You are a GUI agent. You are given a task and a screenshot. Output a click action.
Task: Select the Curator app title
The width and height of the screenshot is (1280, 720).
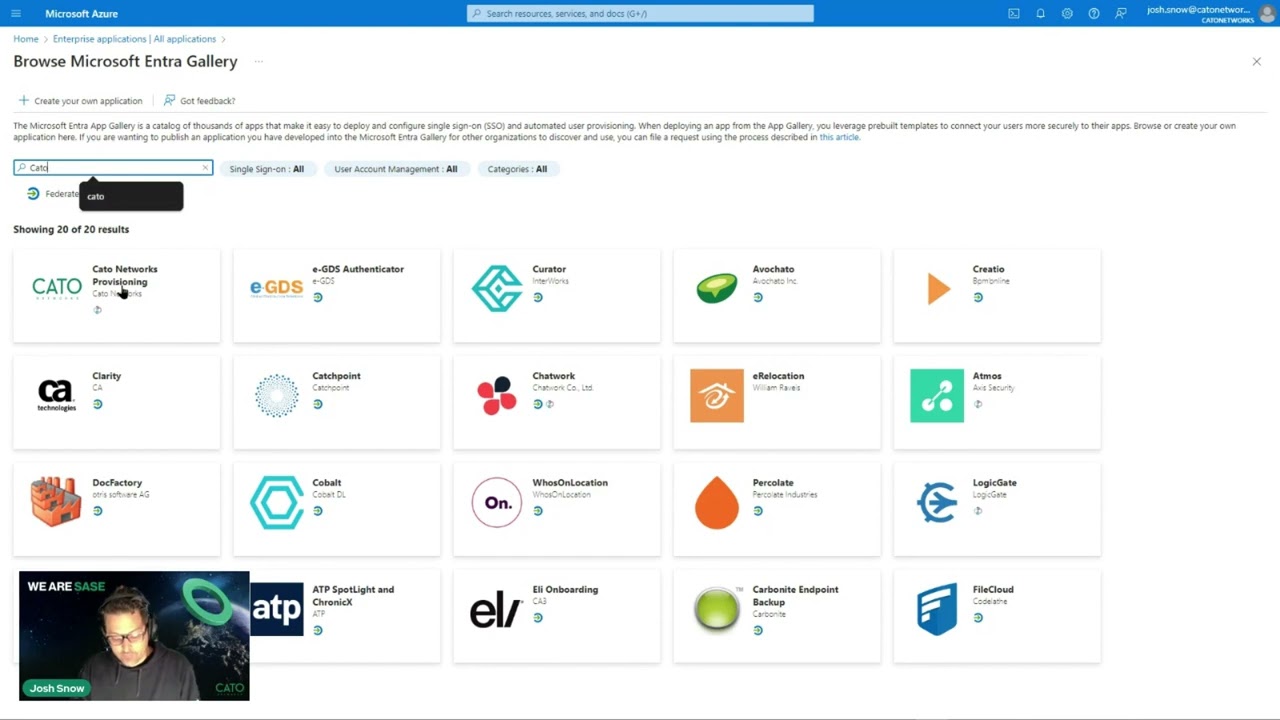[549, 269]
